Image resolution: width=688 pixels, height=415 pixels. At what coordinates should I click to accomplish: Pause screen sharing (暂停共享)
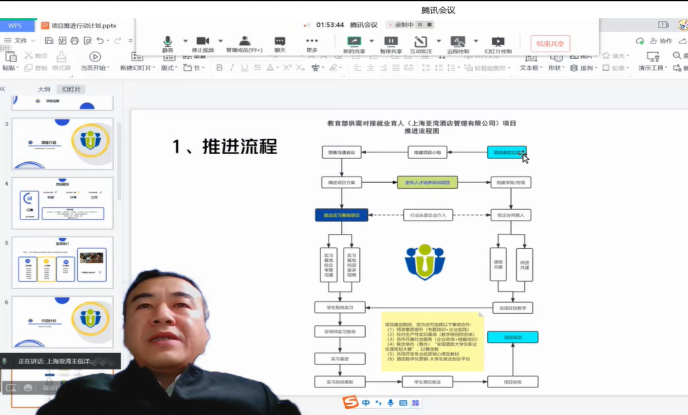[x=391, y=41]
